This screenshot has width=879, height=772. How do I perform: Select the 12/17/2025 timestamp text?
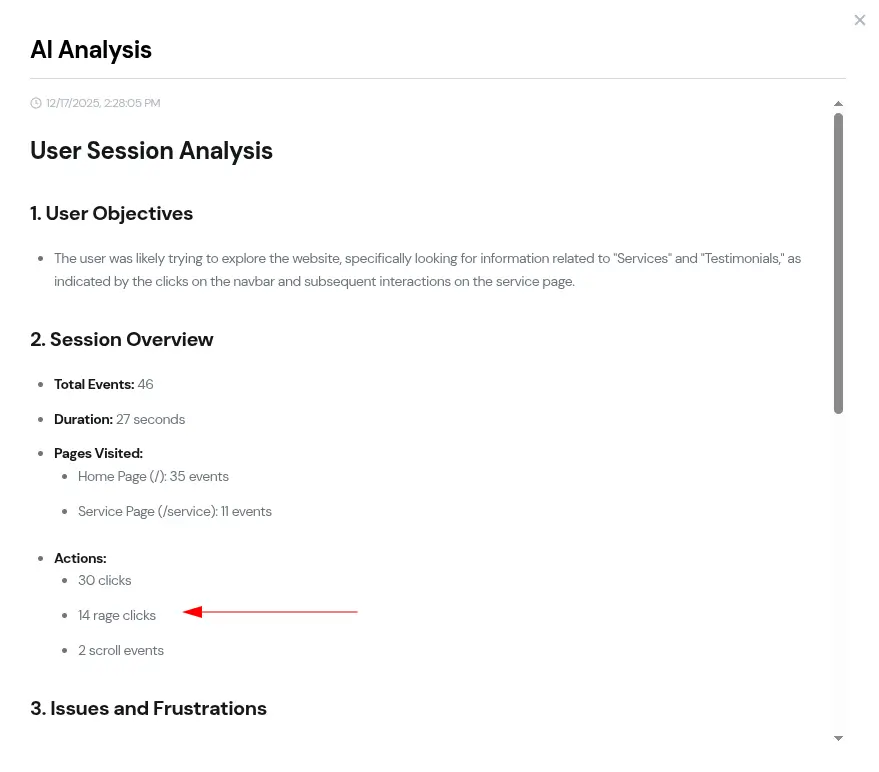coord(102,103)
